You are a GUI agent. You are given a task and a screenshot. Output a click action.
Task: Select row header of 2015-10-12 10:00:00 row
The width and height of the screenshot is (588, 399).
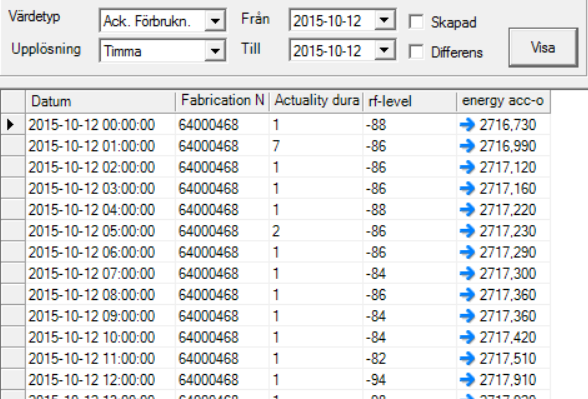(13, 337)
